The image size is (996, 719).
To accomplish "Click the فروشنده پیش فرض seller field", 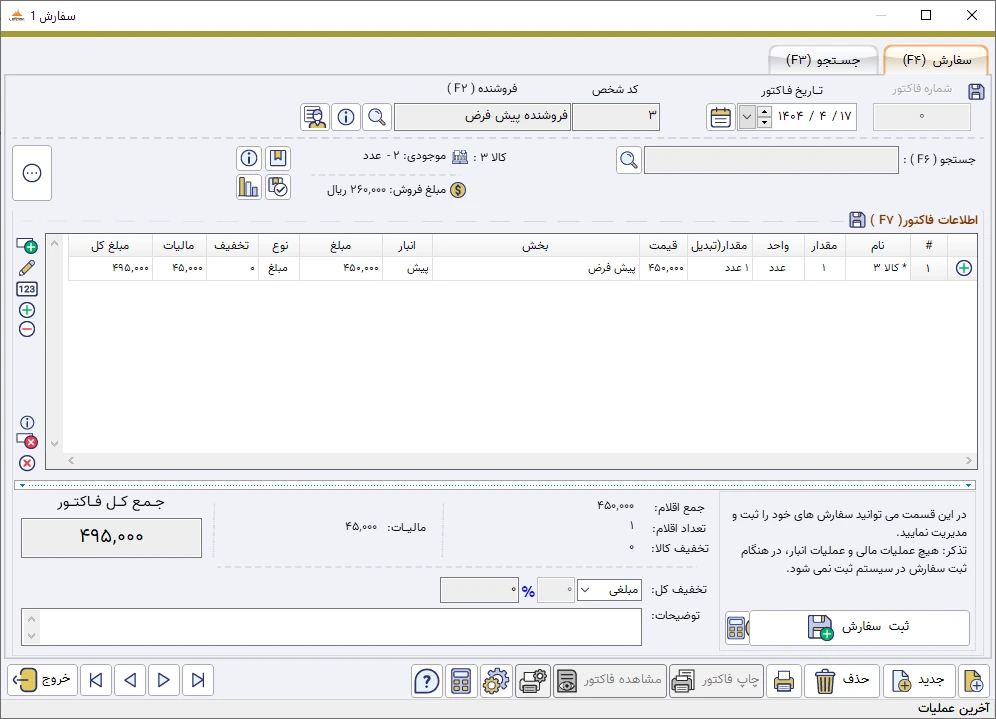I will click(482, 118).
